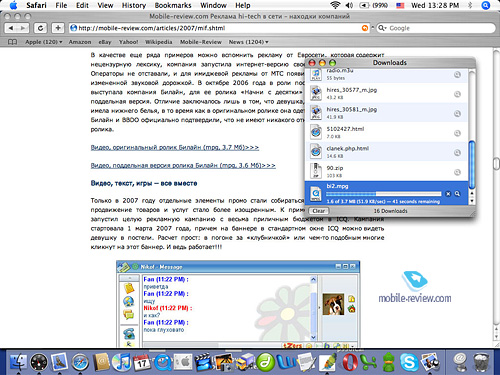
Task: Open the Yahoo! bookmark
Action: tap(128, 42)
